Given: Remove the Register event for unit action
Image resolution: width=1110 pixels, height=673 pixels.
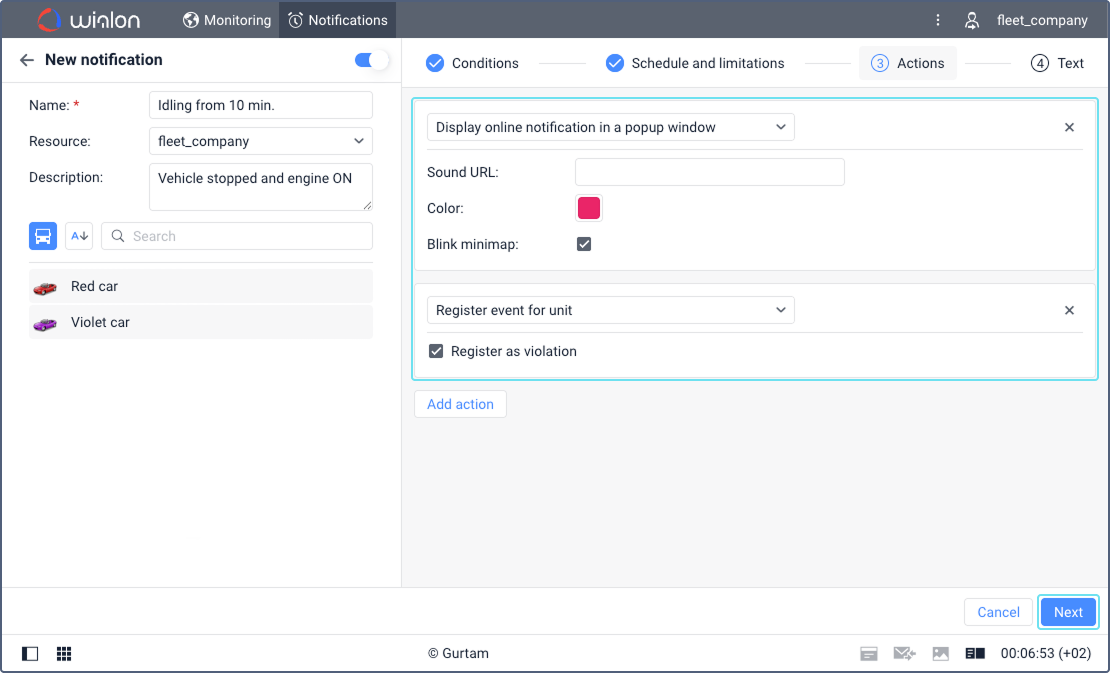Looking at the screenshot, I should tap(1069, 311).
